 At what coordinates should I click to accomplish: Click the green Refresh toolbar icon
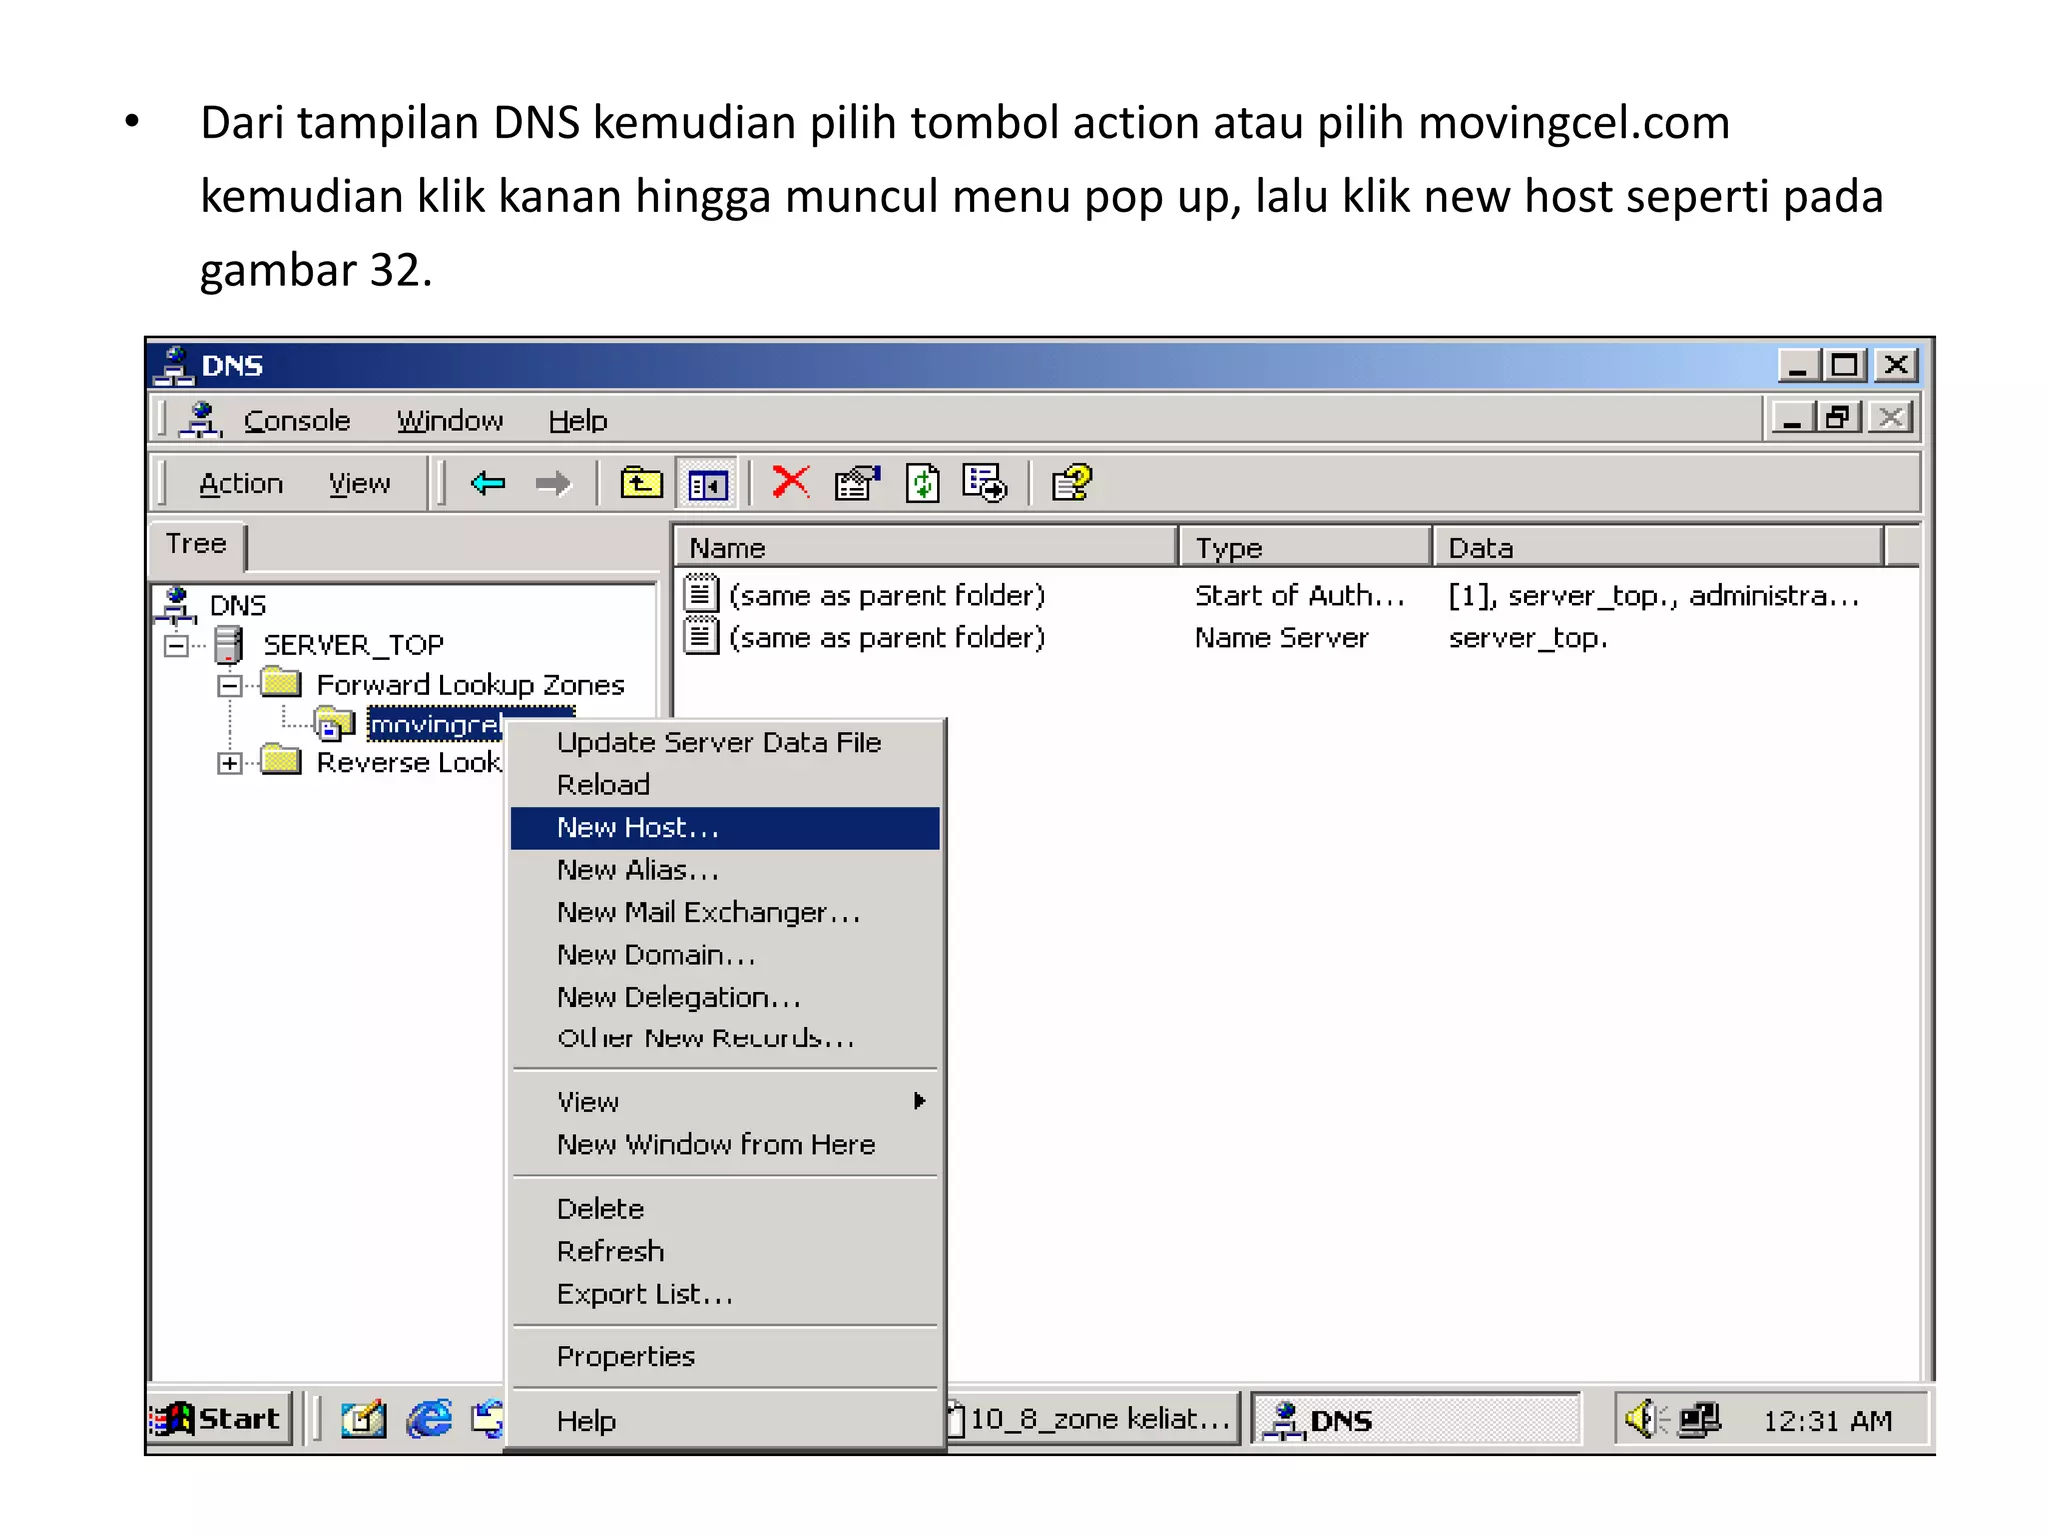922,484
